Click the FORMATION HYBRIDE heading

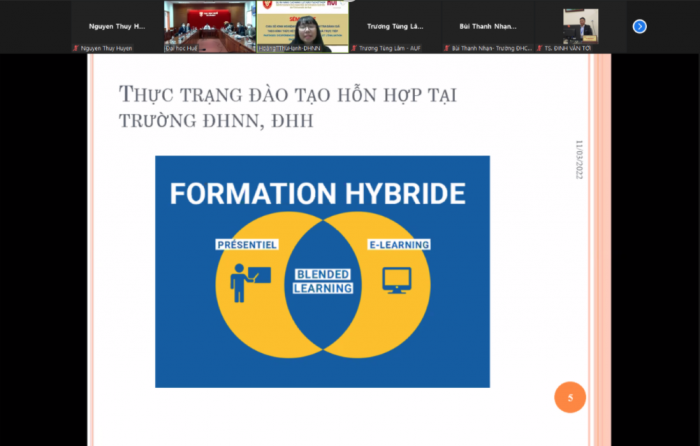coord(317,193)
